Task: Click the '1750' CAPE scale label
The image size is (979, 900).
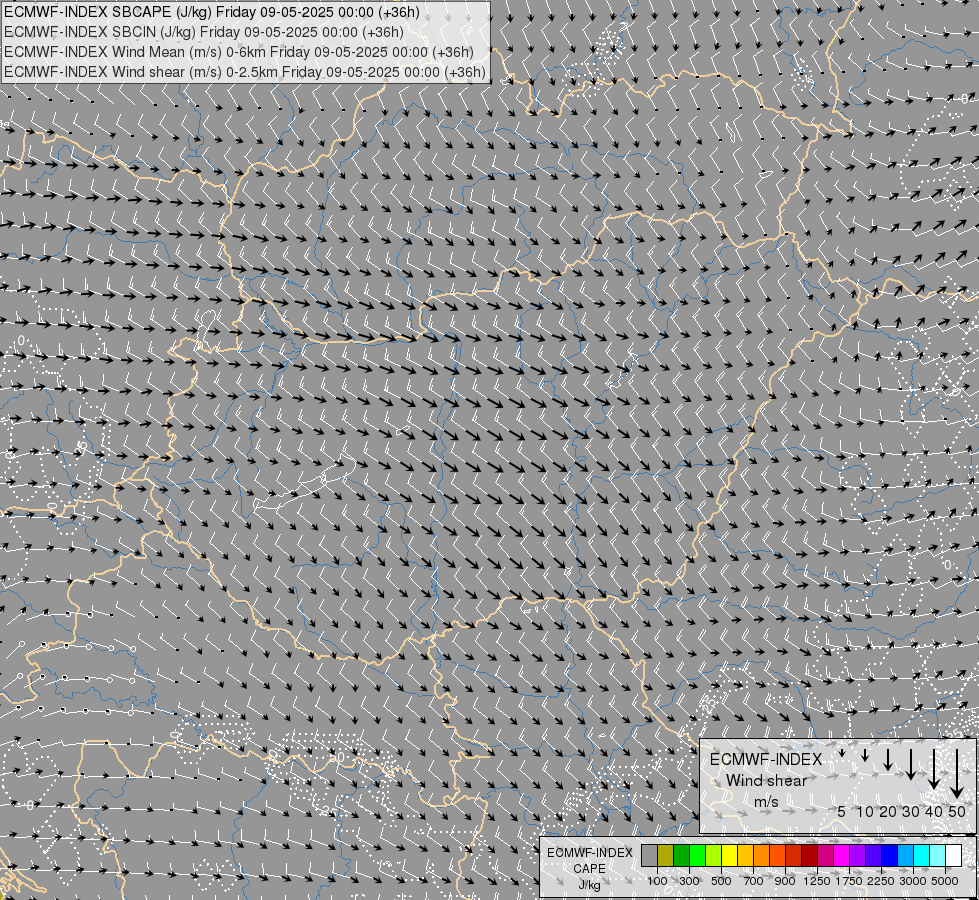Action: coord(849,881)
